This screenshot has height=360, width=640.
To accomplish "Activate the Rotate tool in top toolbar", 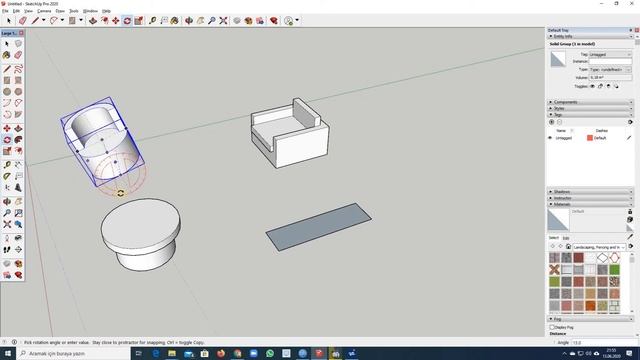I will click(127, 20).
